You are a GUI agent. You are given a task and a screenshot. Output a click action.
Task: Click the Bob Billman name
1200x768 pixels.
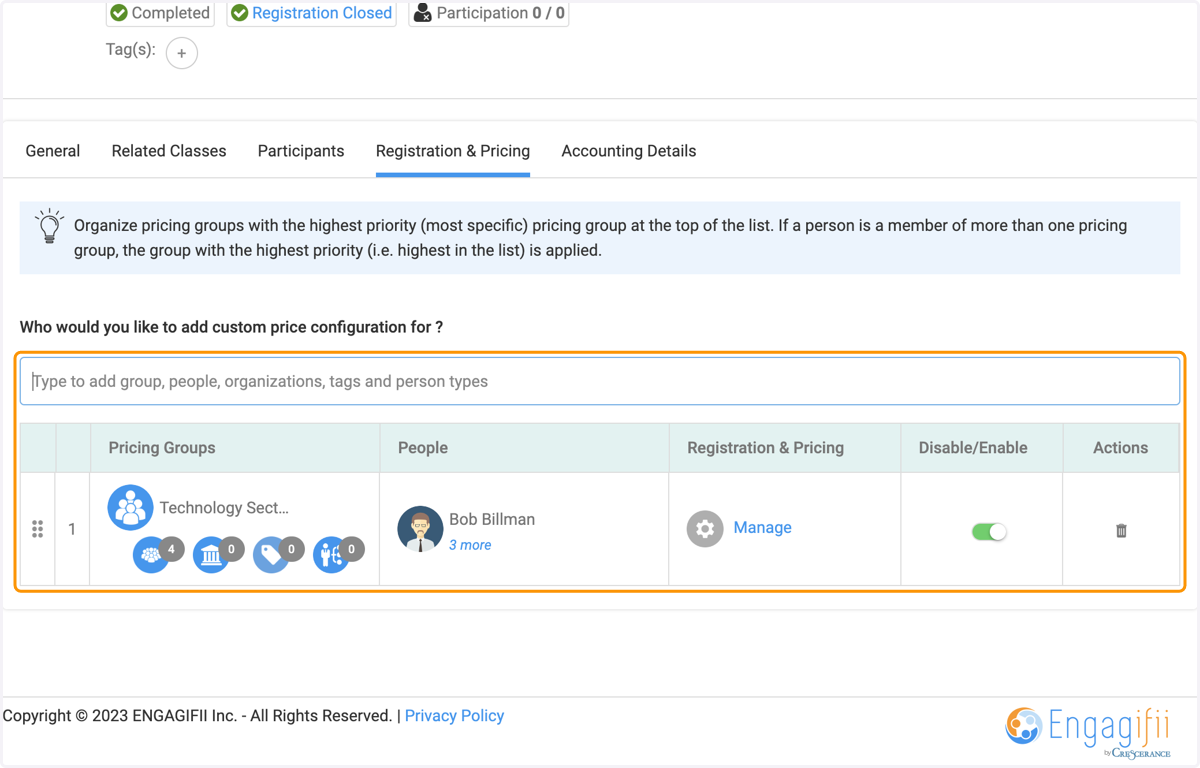[x=492, y=519]
